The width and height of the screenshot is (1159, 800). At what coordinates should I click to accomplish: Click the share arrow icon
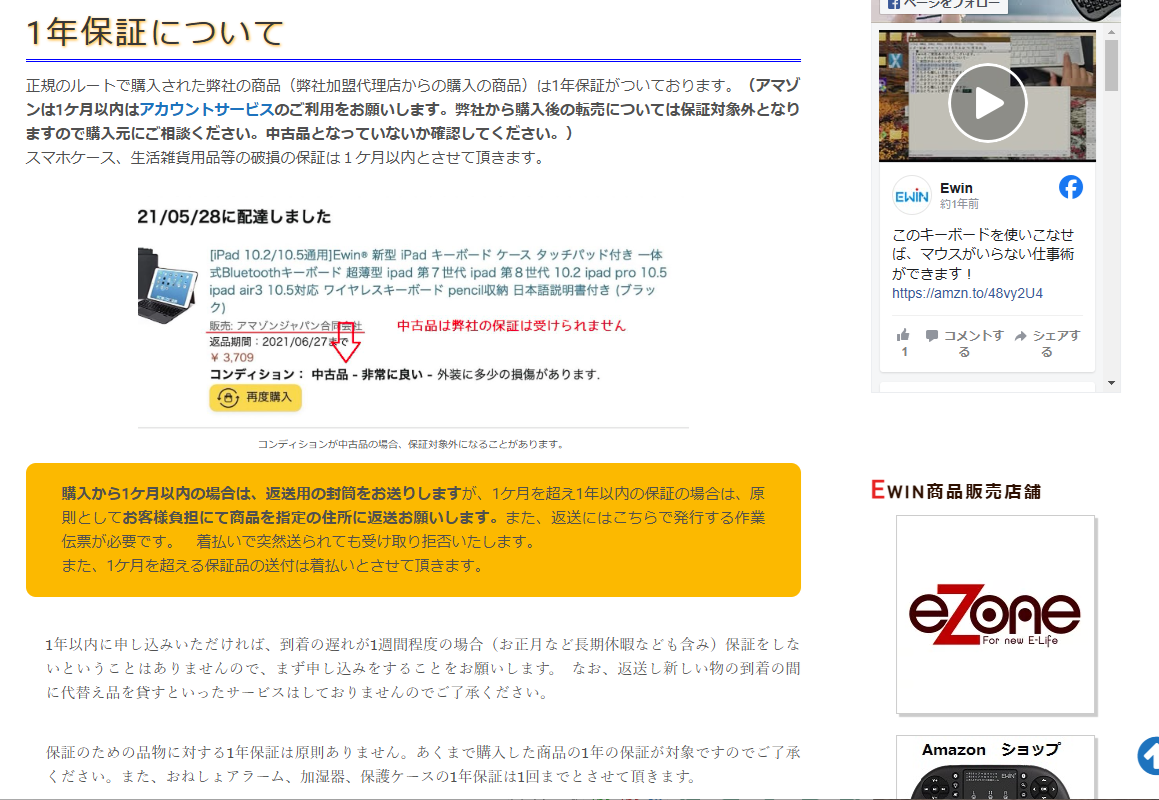pos(1021,336)
